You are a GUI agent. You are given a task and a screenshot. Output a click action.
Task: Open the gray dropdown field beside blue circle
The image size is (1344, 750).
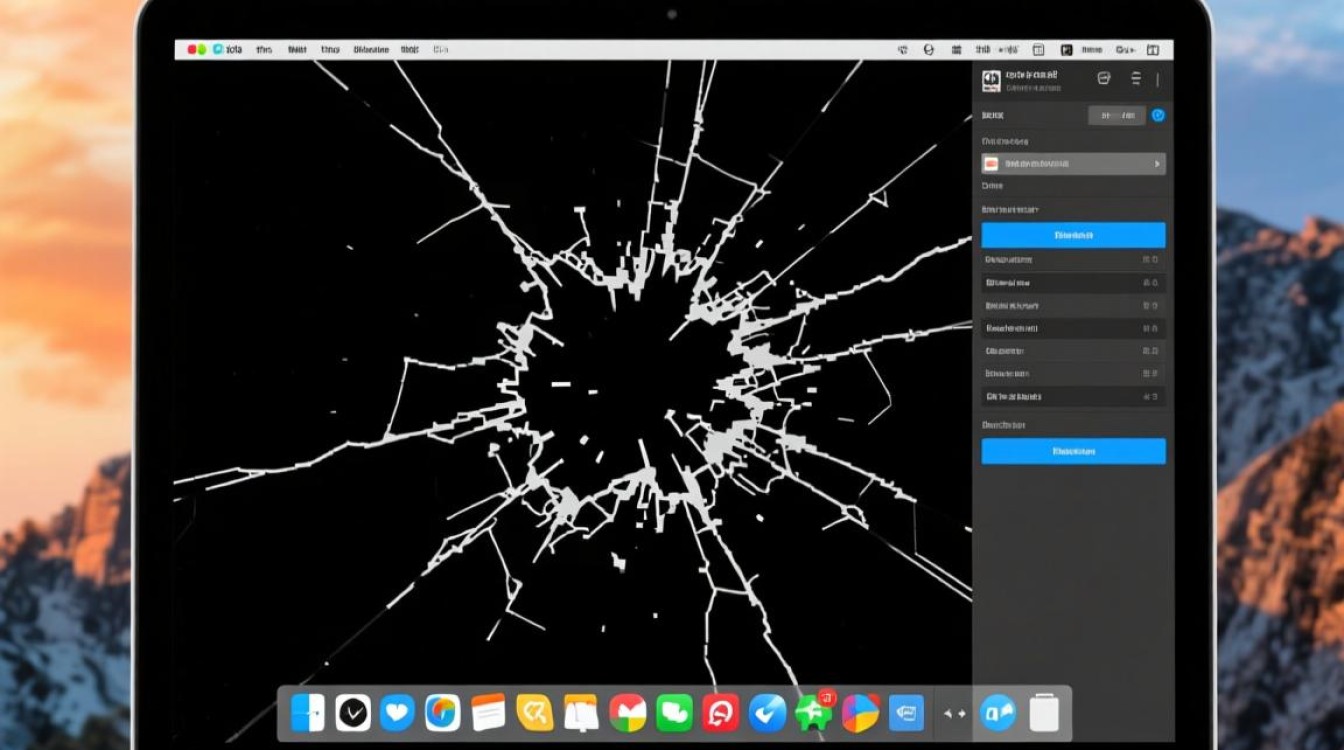[x=1116, y=116]
